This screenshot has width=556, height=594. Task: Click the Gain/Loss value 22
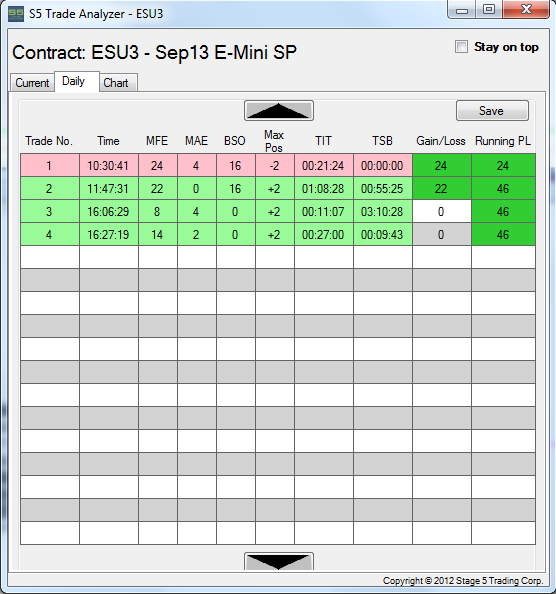tap(442, 188)
